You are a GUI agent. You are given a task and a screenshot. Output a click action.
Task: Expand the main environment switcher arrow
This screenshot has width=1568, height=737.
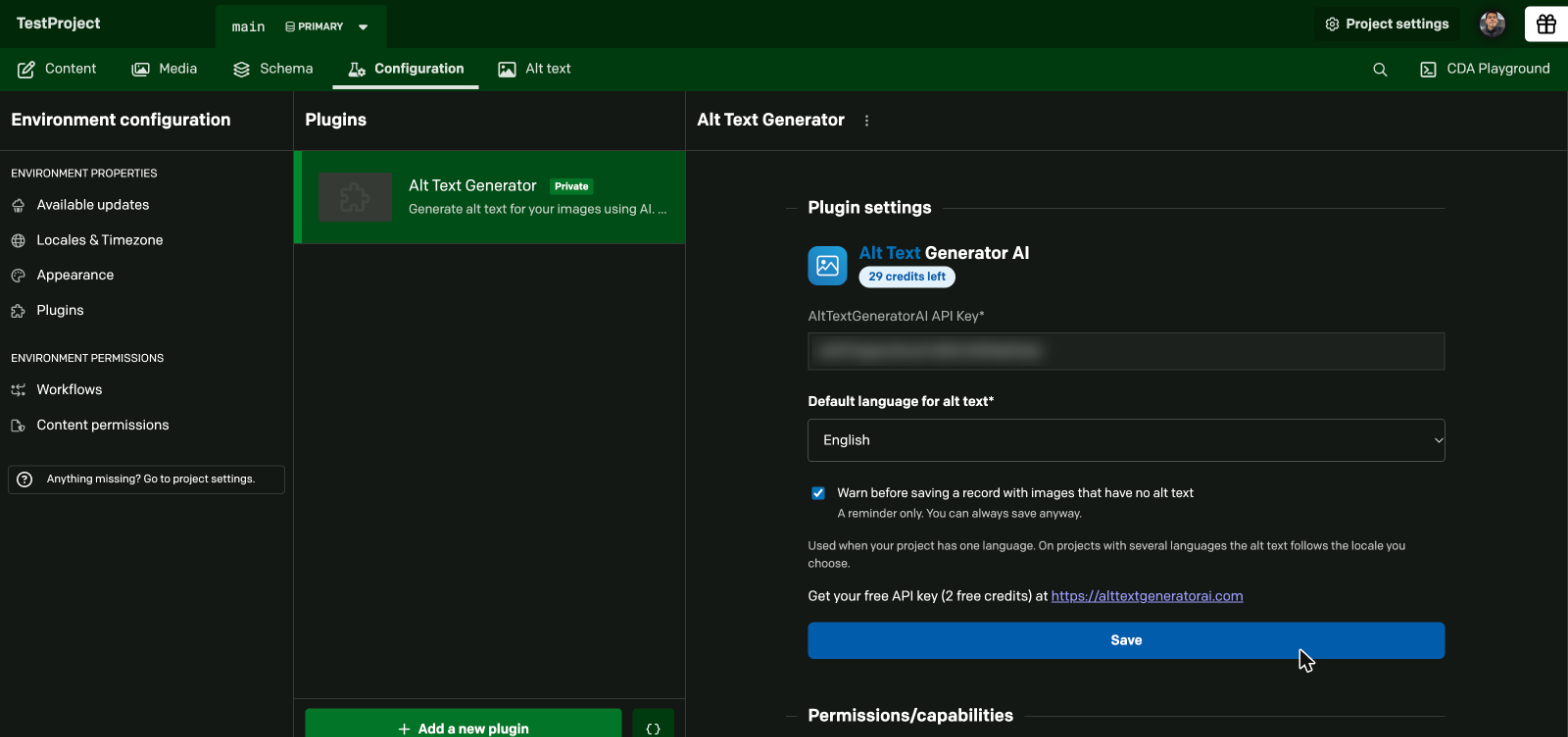coord(363,27)
